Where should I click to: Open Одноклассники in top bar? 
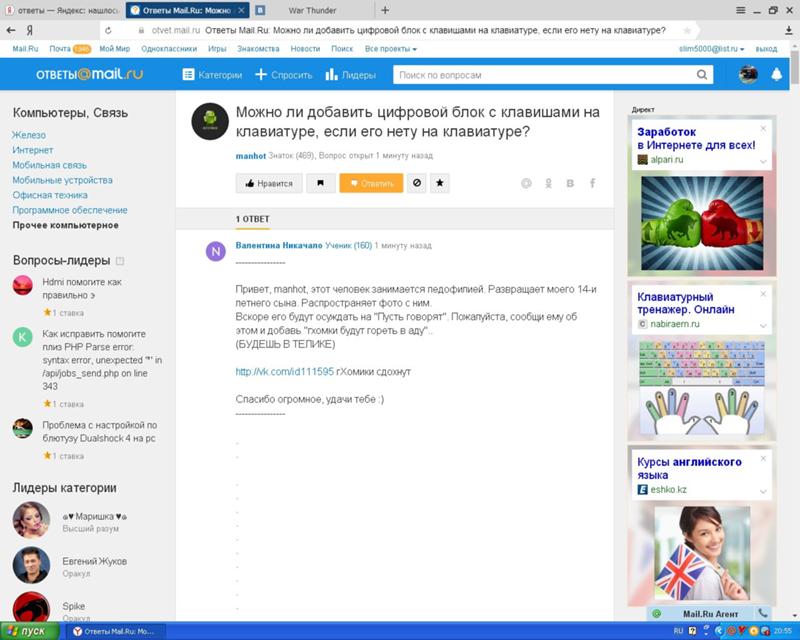click(169, 49)
